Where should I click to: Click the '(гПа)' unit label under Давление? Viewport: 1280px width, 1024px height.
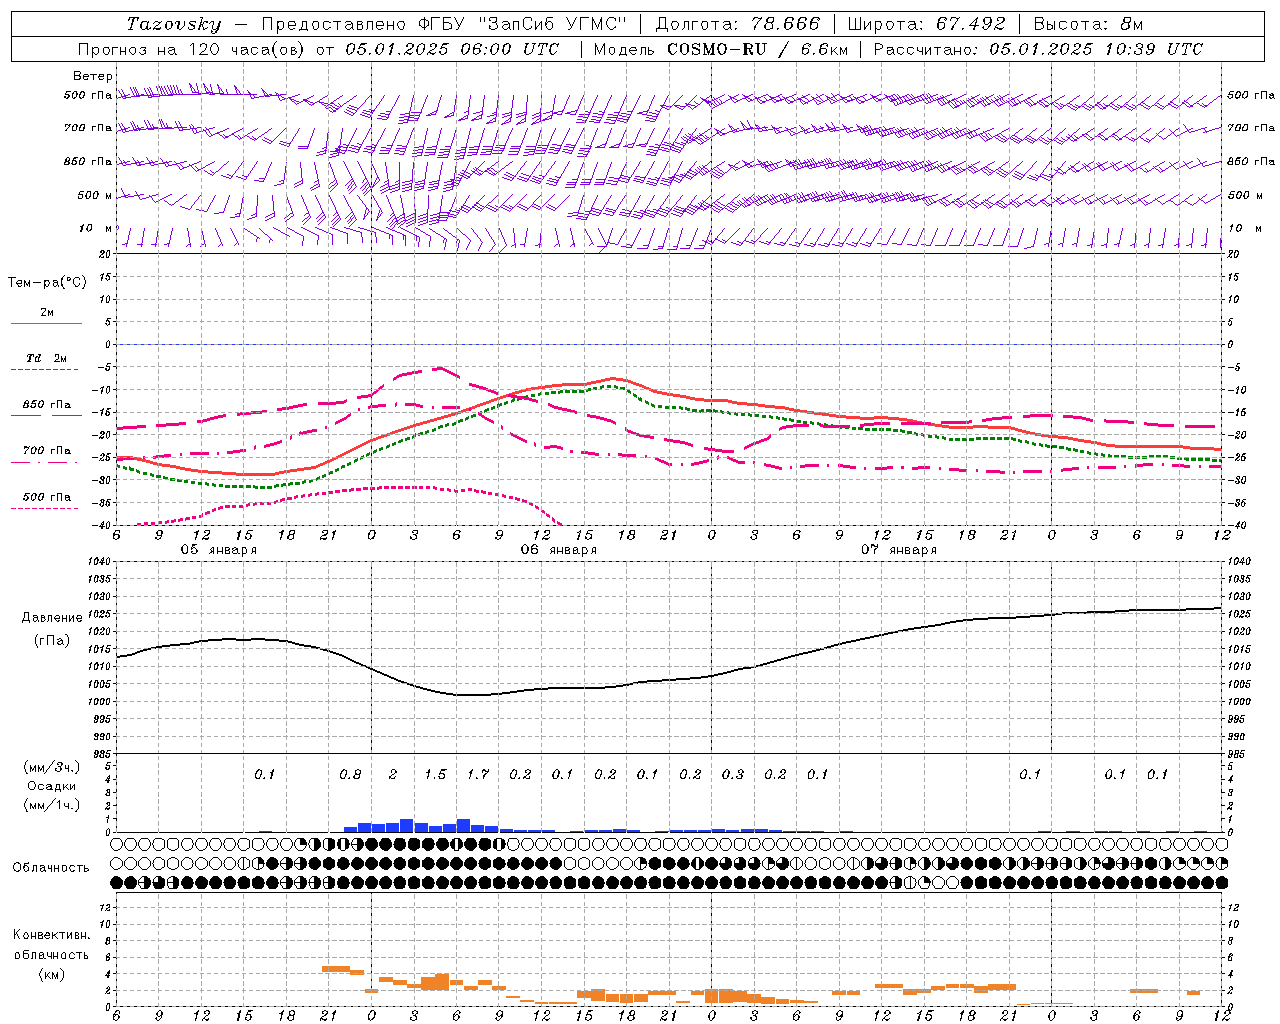(x=52, y=640)
